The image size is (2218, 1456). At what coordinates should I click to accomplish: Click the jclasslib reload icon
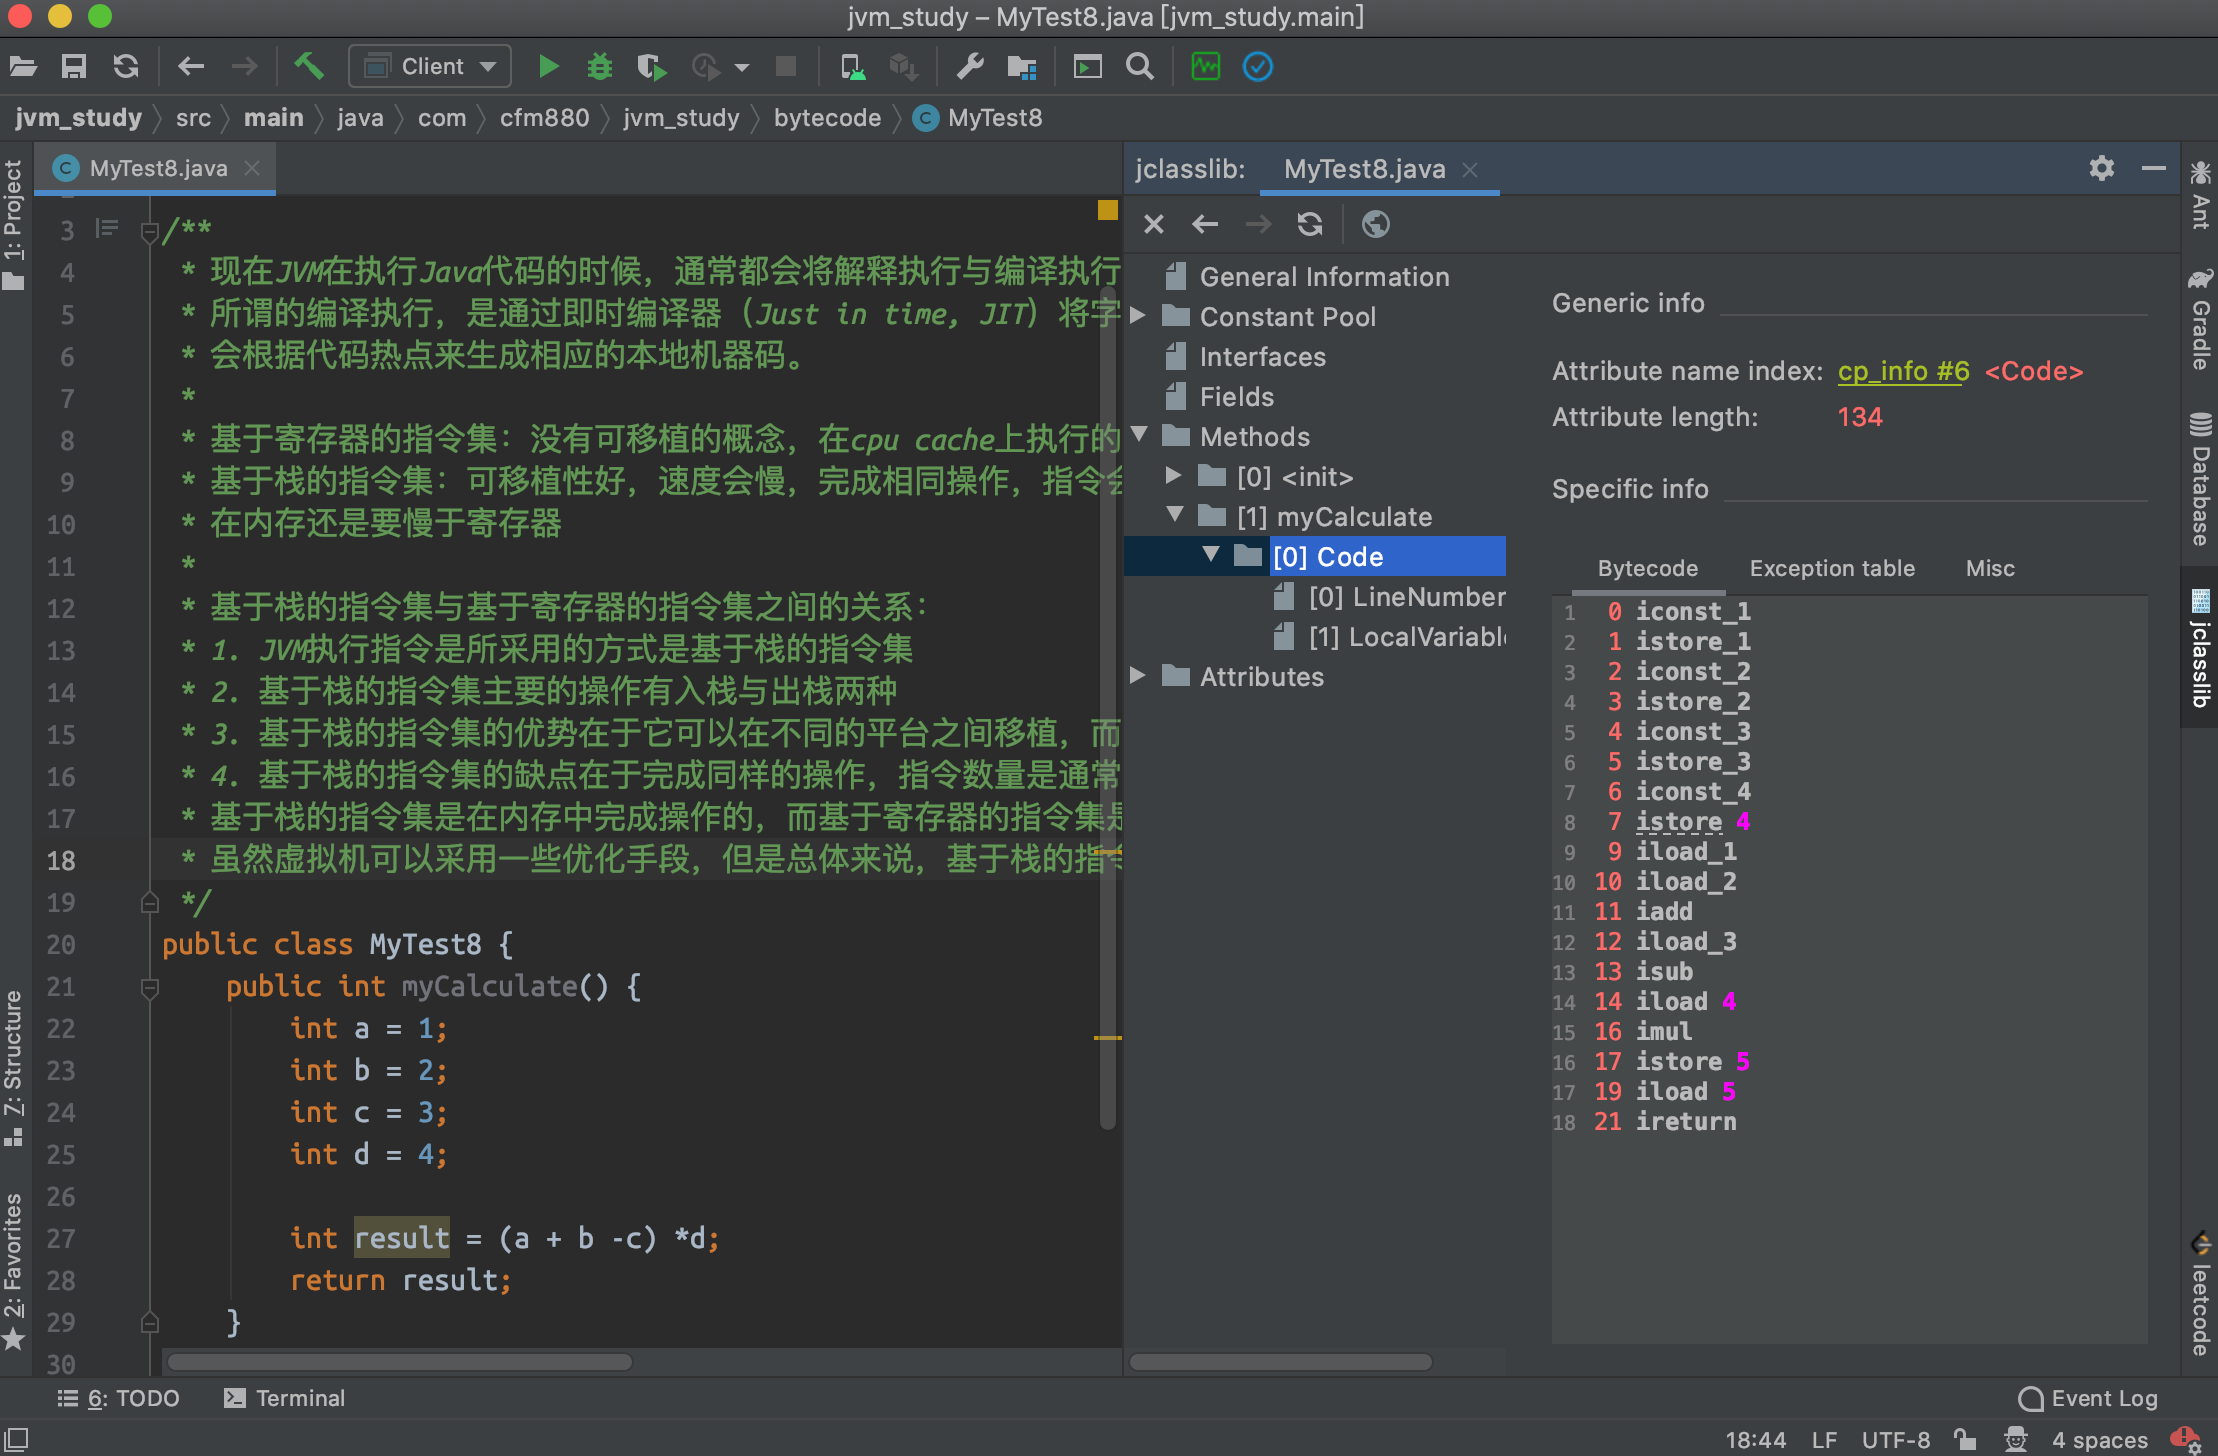1309,224
